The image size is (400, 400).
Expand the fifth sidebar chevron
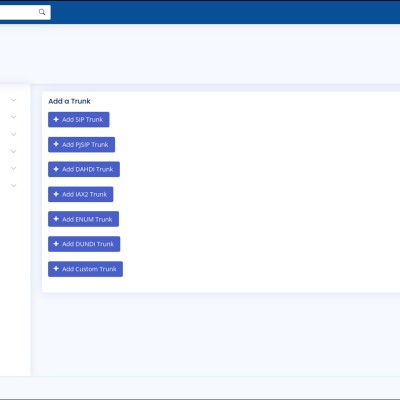(13, 168)
